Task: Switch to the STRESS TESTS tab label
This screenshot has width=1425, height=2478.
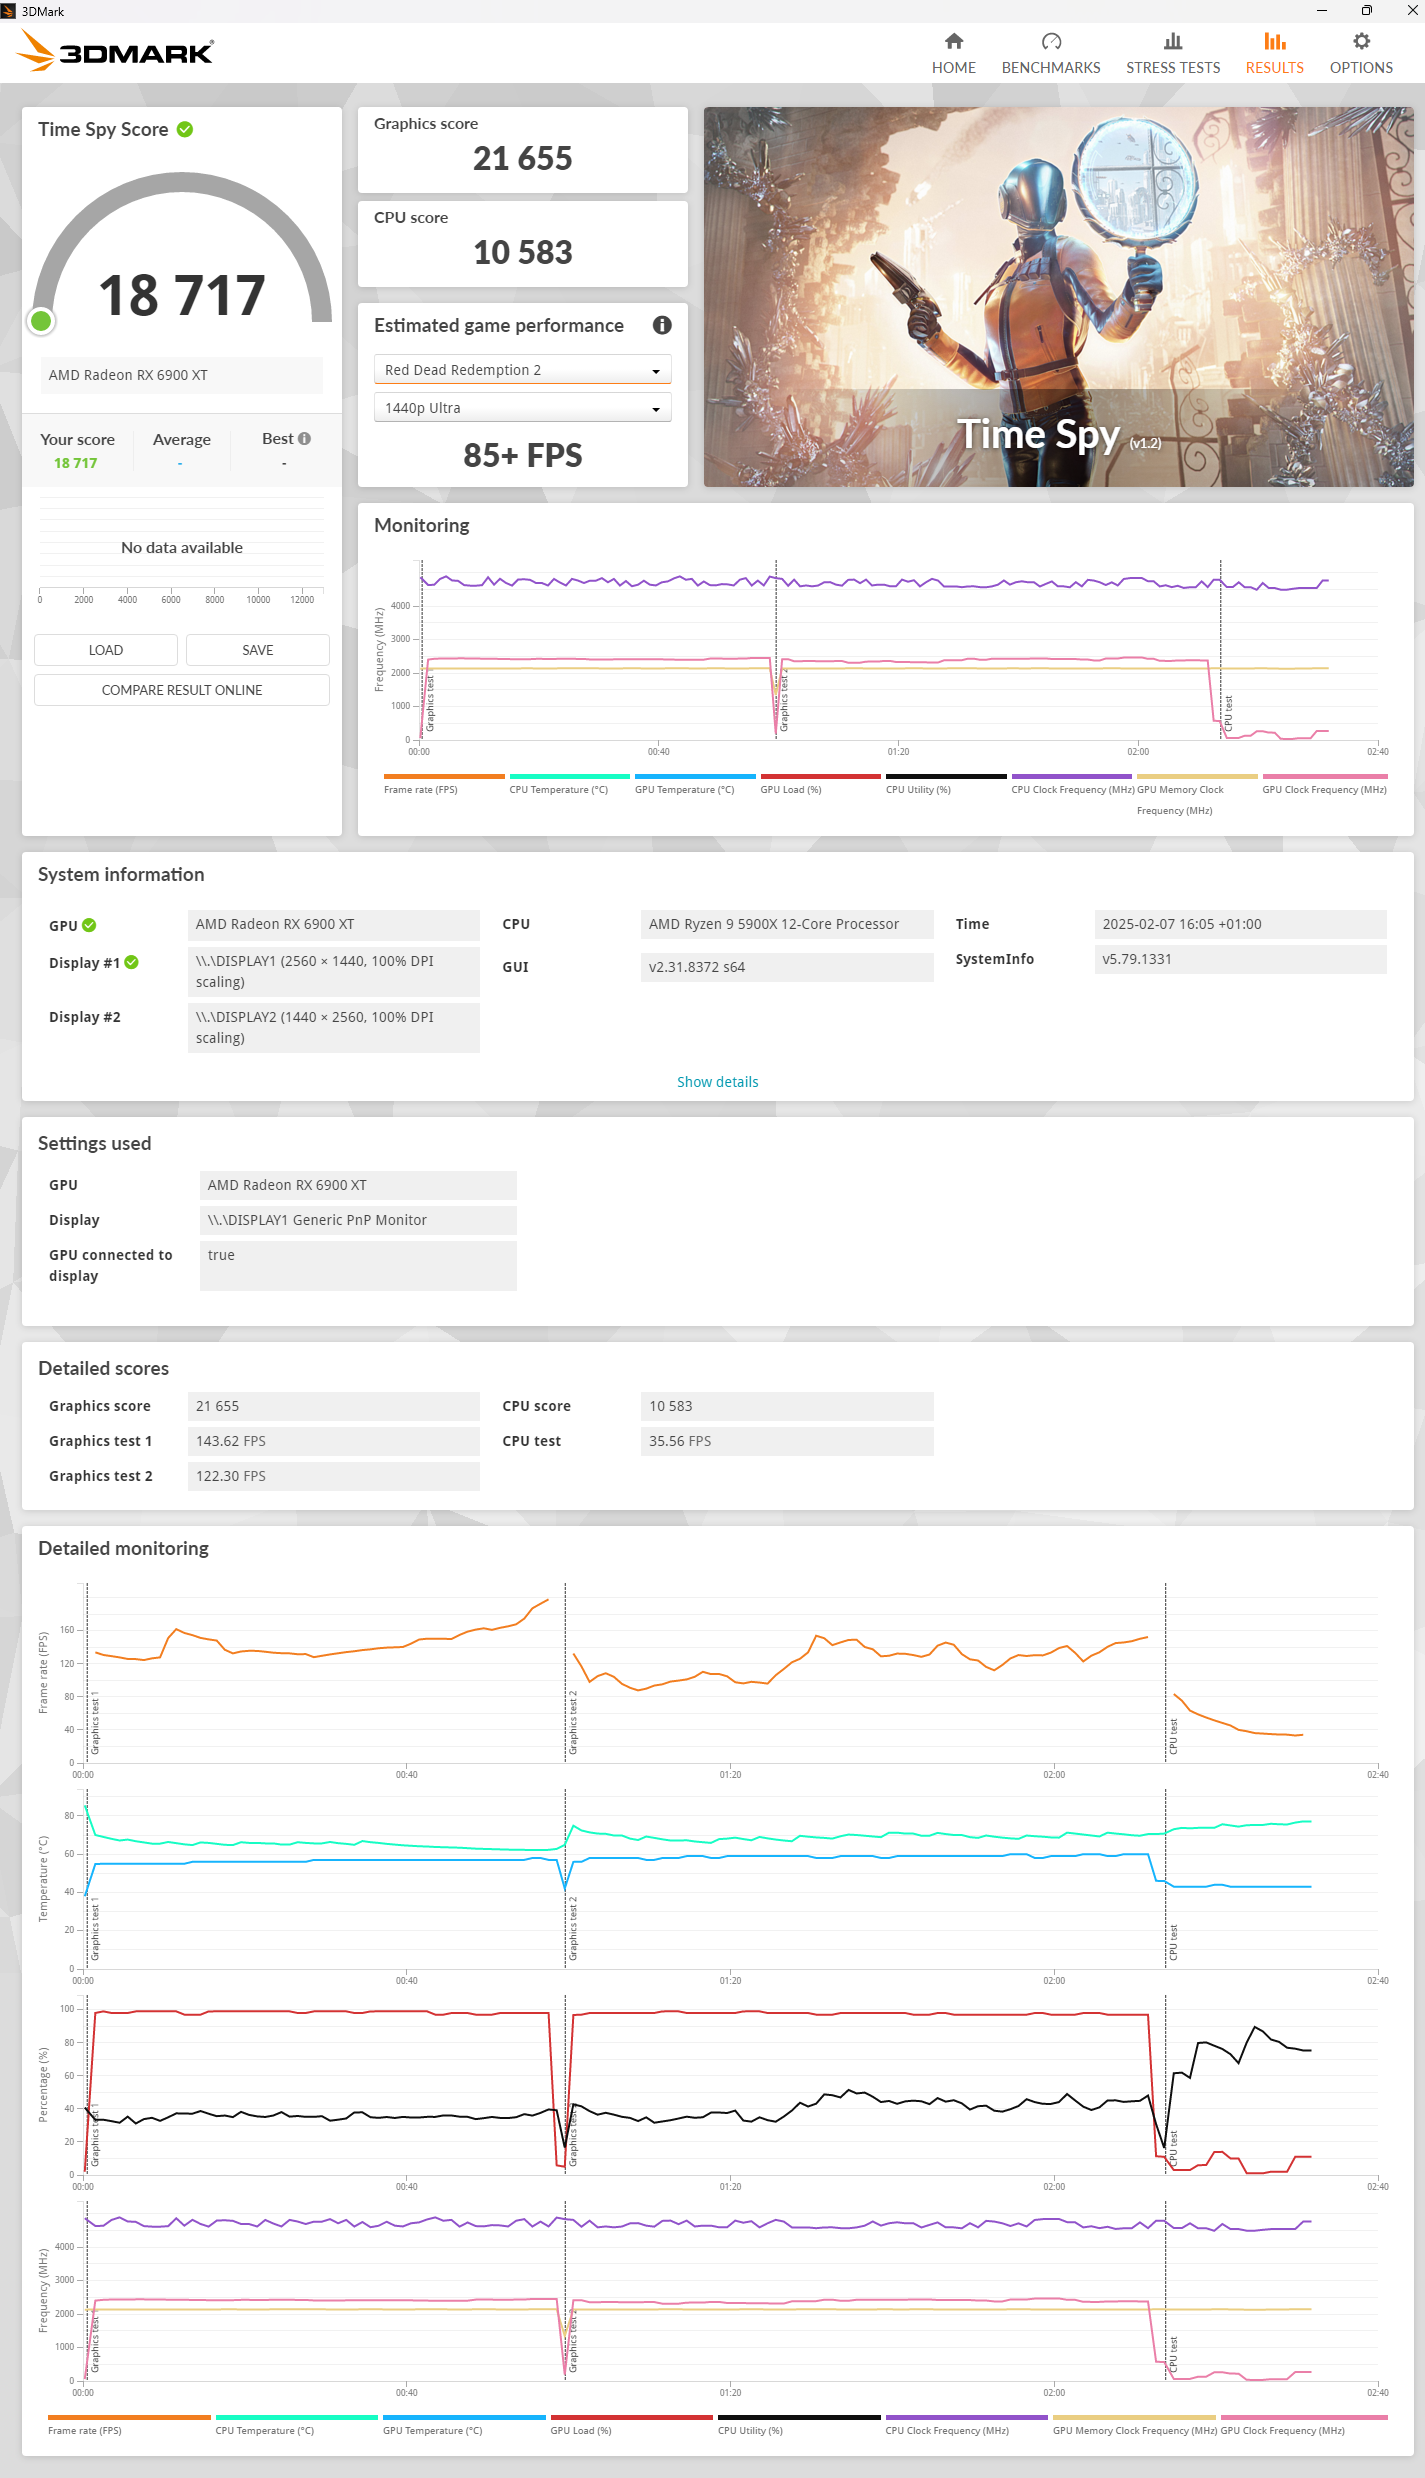Action: point(1173,68)
